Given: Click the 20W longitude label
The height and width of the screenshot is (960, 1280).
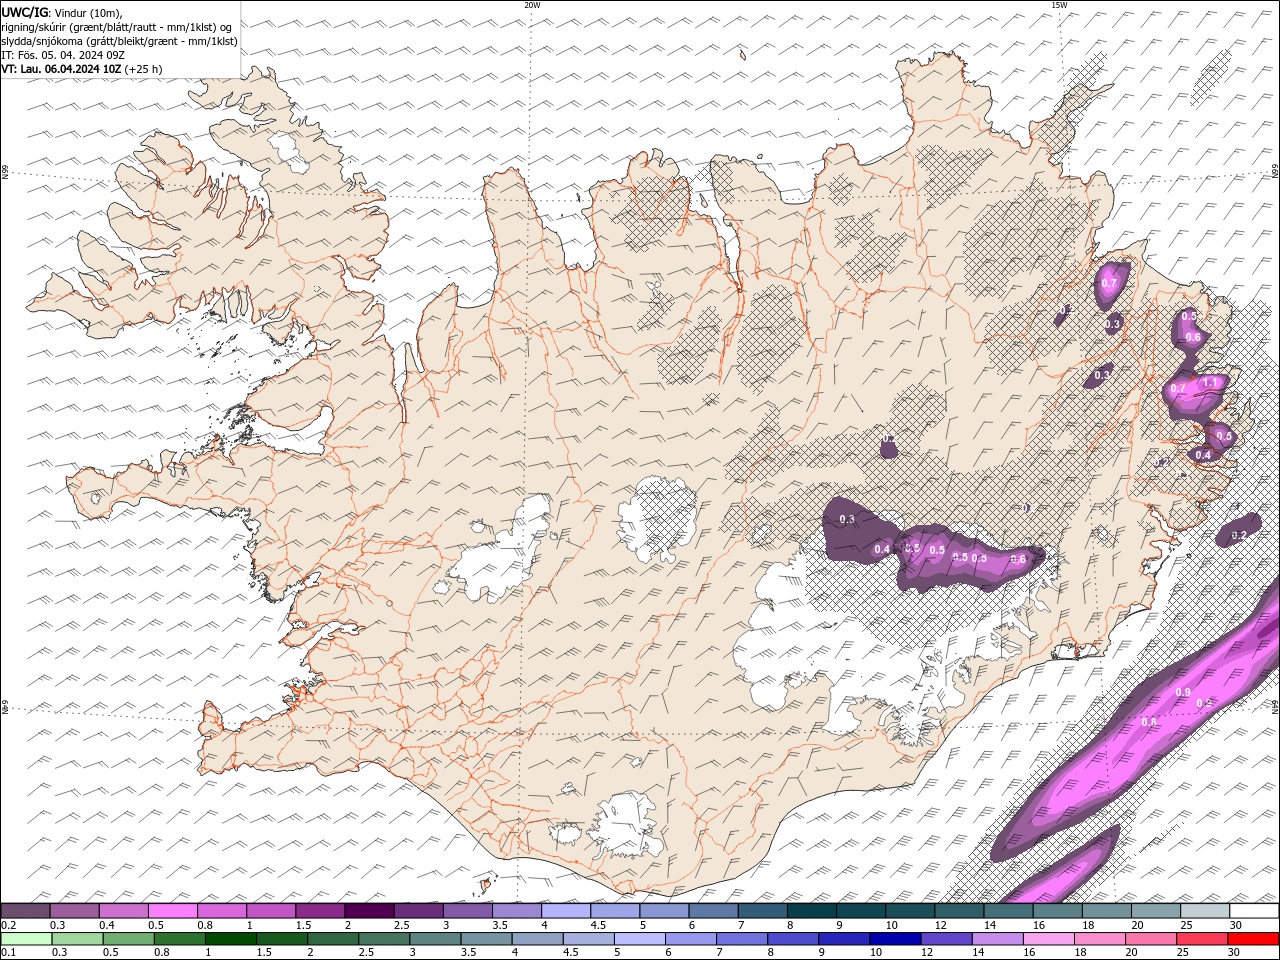Looking at the screenshot, I should pos(532,5).
